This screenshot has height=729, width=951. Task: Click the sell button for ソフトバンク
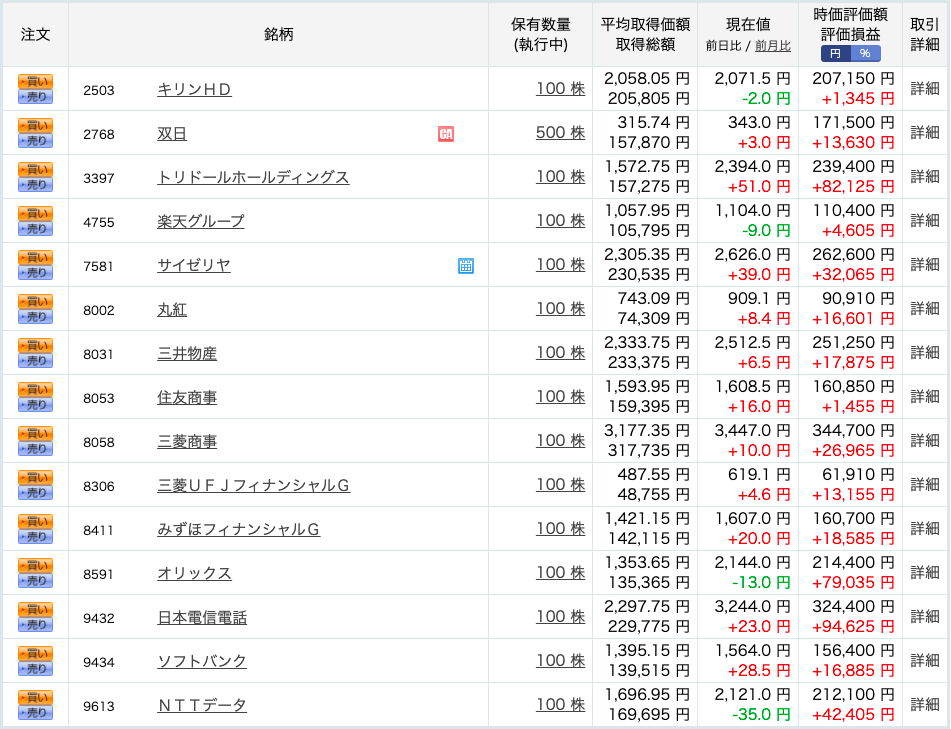35,669
